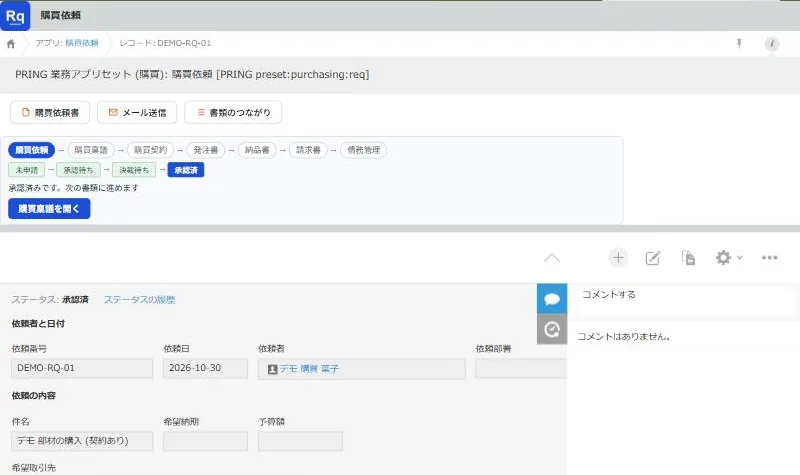
Task: Click the 承認待ち status chip
Action: tap(79, 170)
